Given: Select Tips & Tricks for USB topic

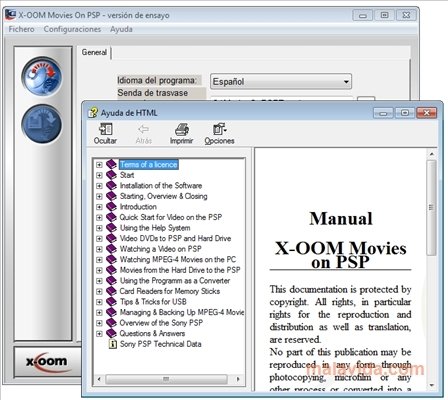Looking at the screenshot, I should 153,302.
